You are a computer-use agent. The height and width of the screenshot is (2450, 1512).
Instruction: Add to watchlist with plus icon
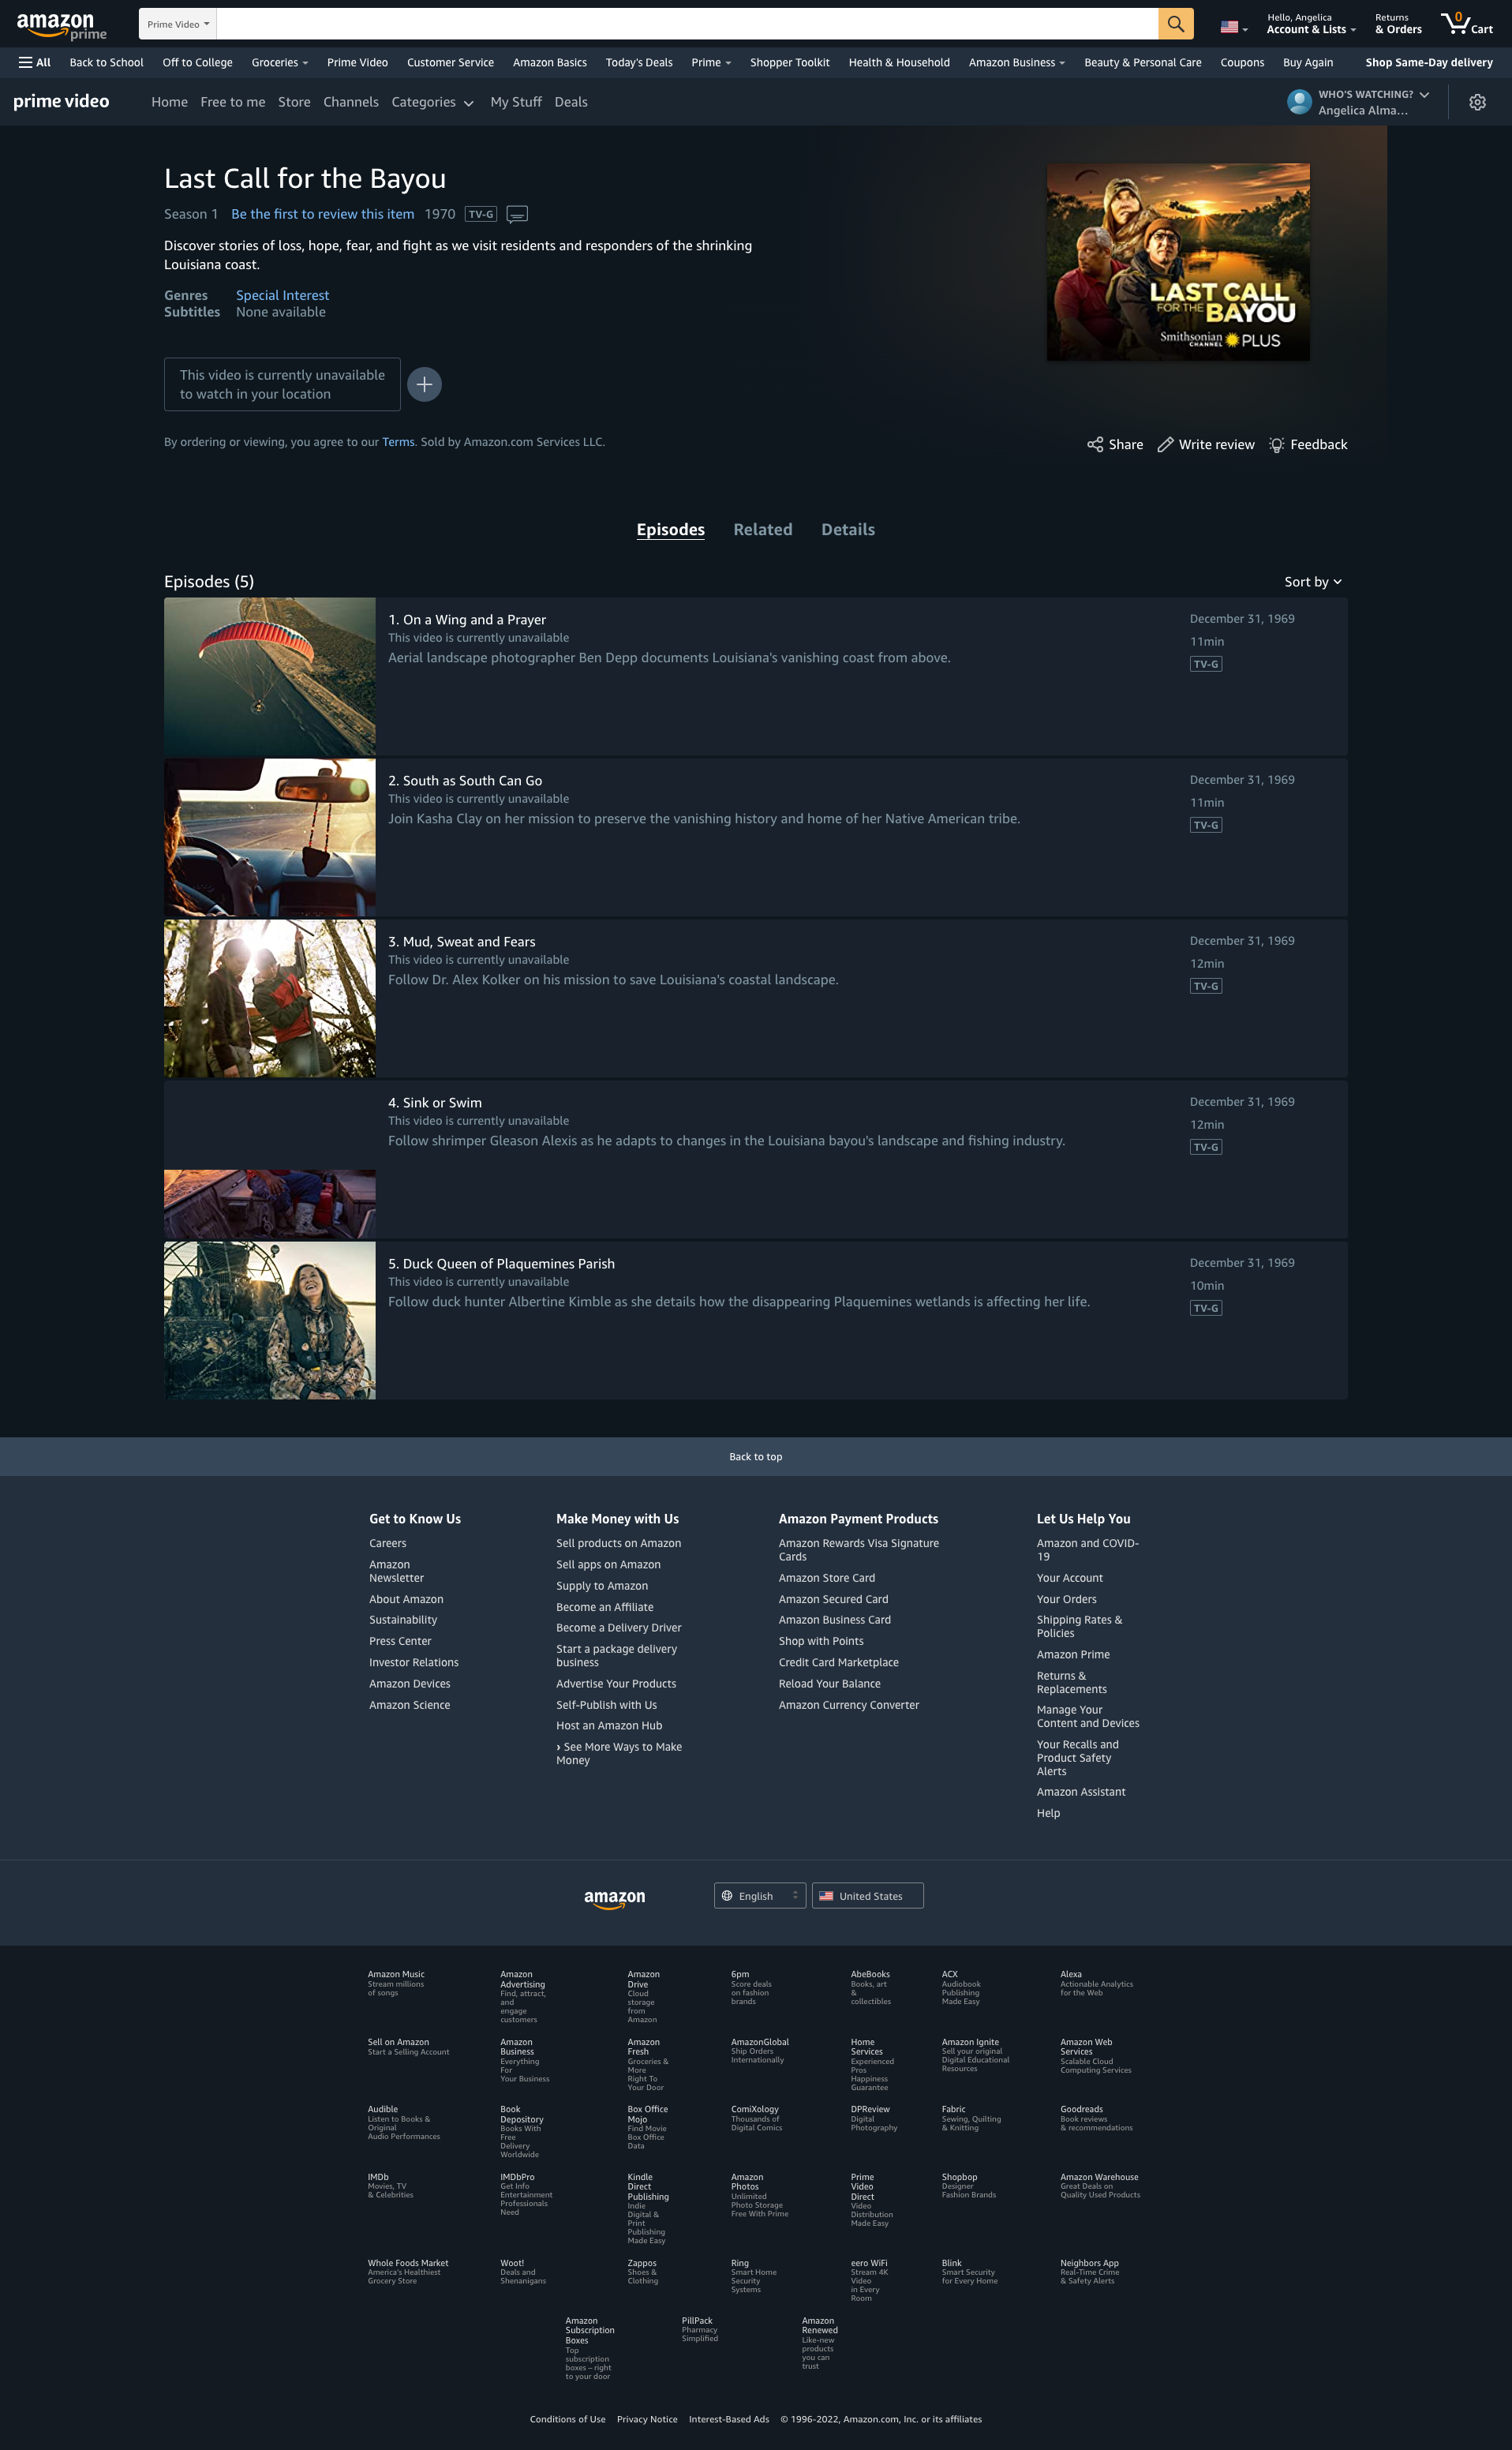pos(424,384)
